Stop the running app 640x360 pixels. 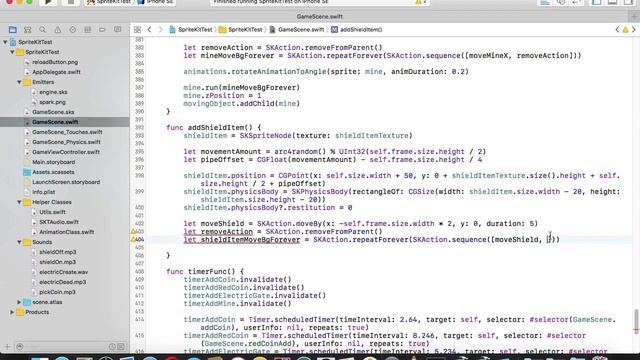(x=71, y=2)
